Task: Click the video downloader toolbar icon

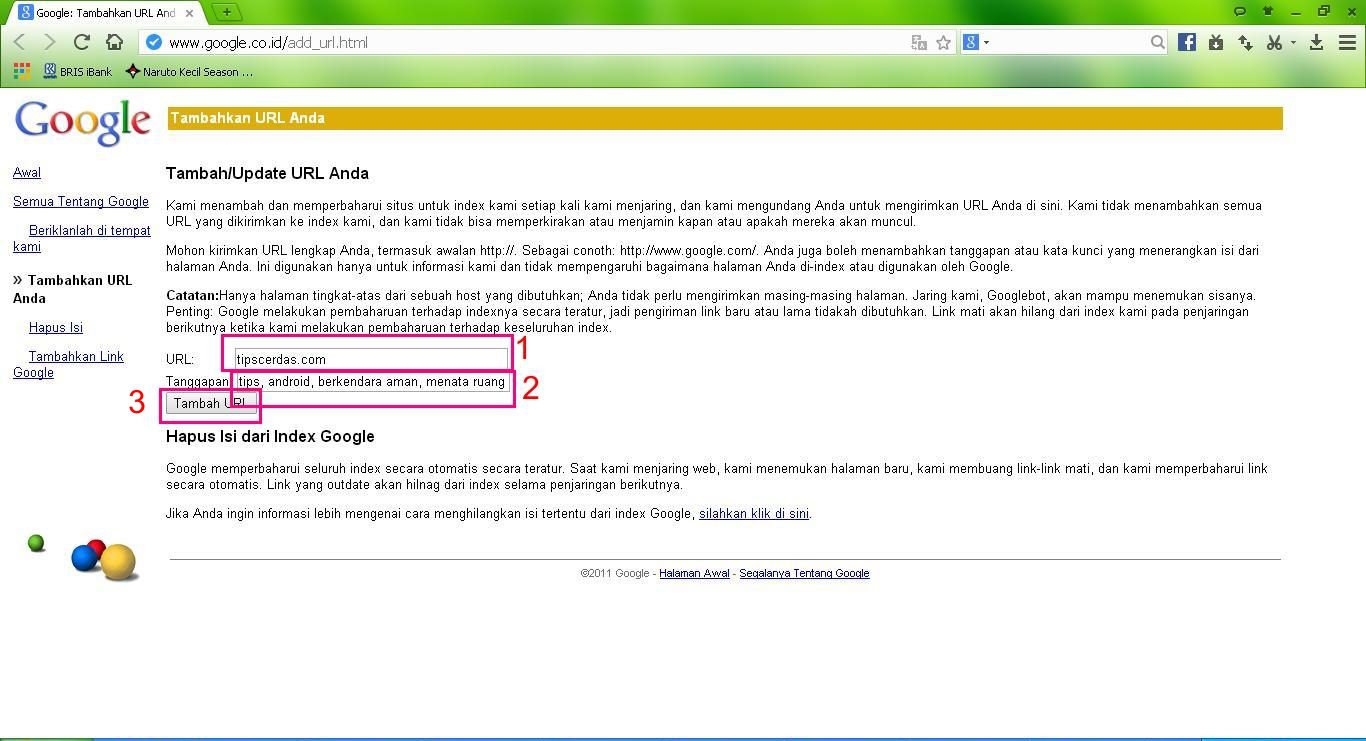Action: point(1216,42)
